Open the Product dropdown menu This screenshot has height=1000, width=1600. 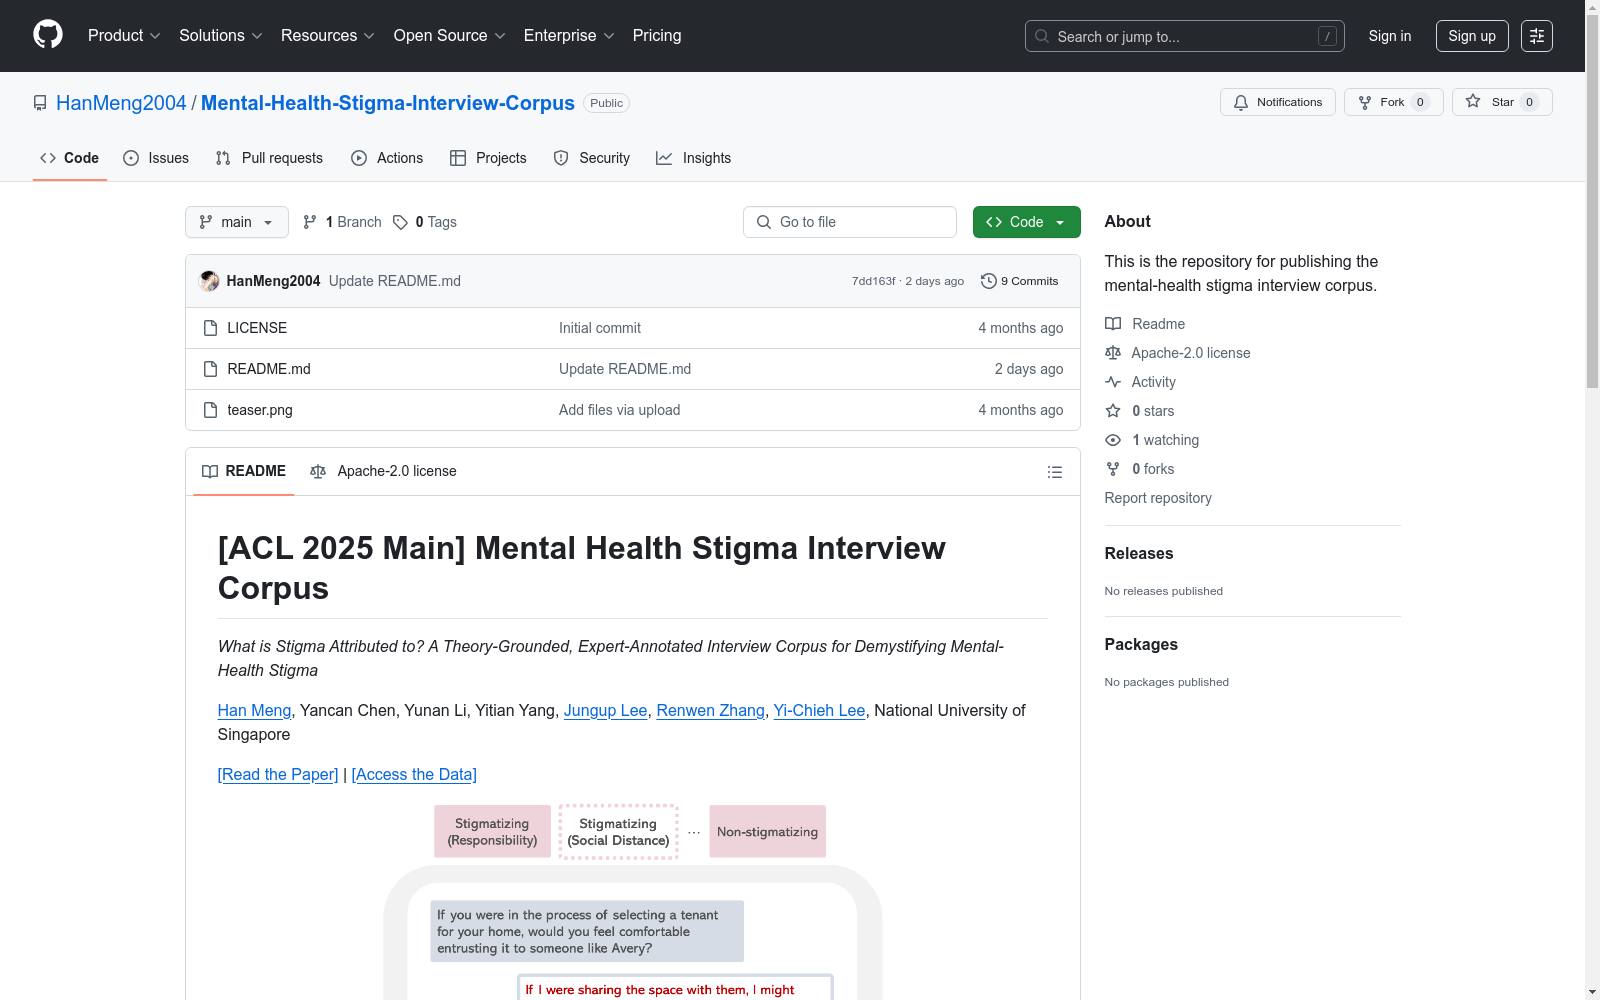(x=124, y=36)
